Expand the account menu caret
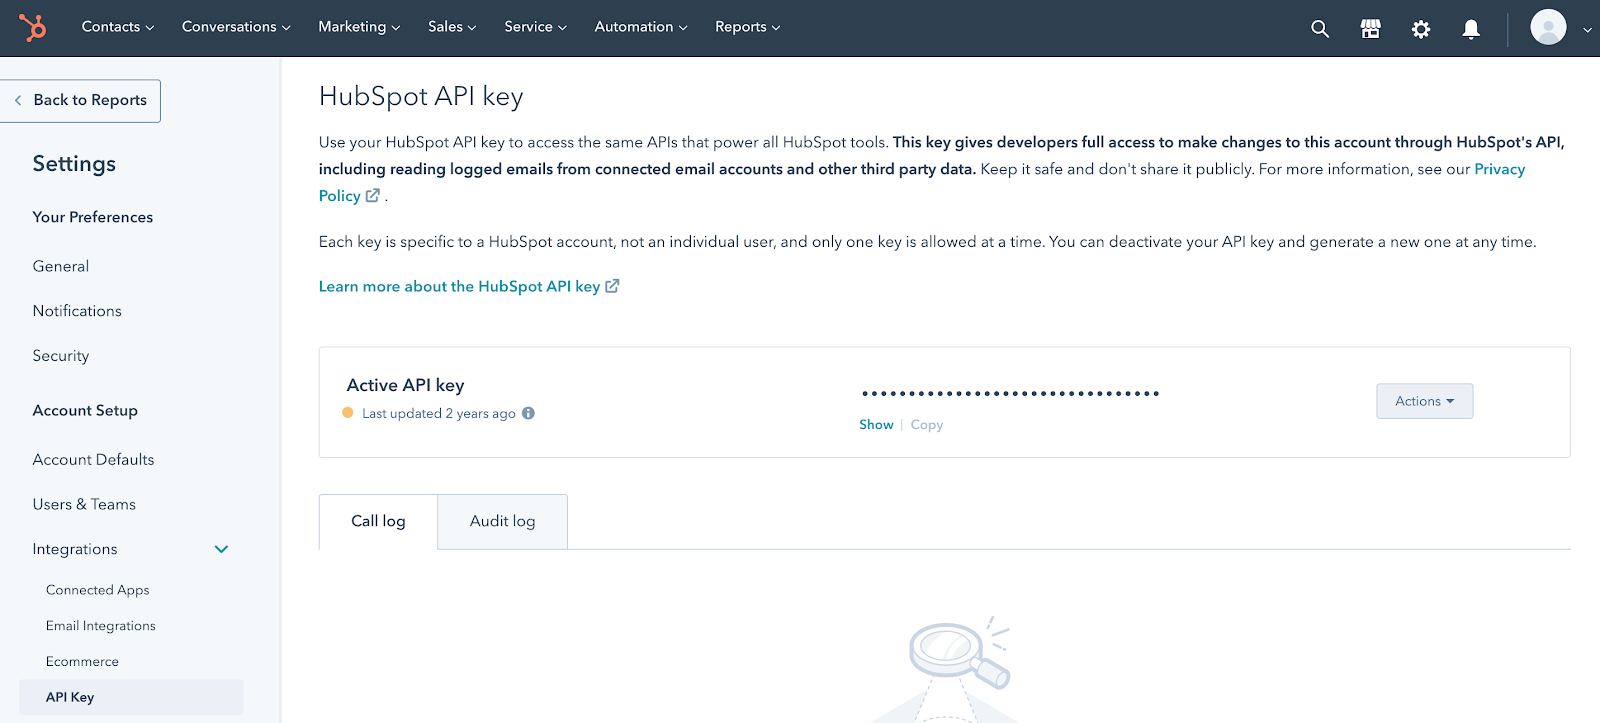 pyautogui.click(x=1587, y=30)
